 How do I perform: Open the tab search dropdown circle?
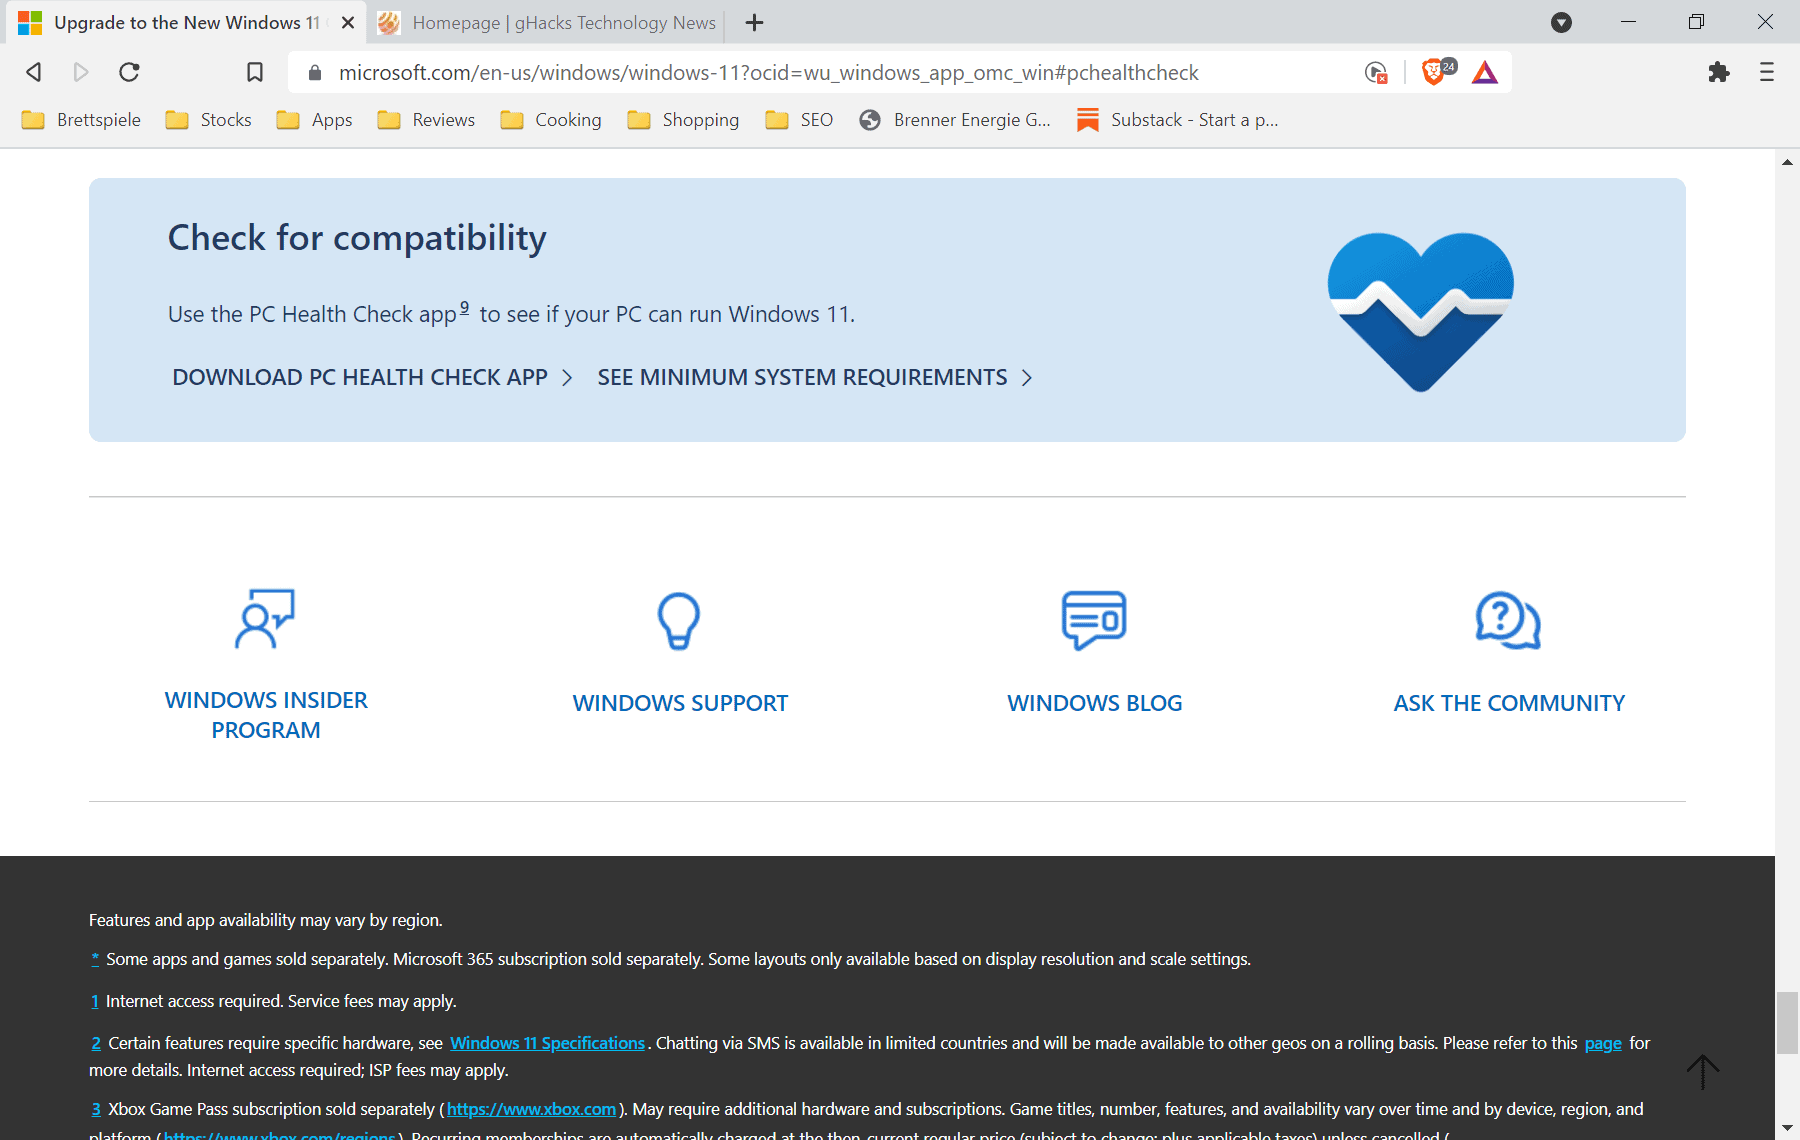[x=1561, y=22]
